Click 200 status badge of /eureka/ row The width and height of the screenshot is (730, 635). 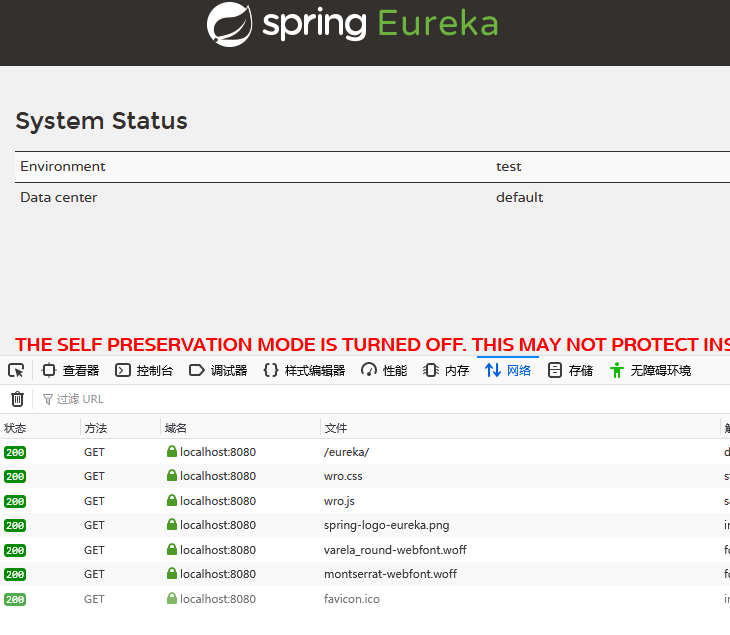[15, 453]
